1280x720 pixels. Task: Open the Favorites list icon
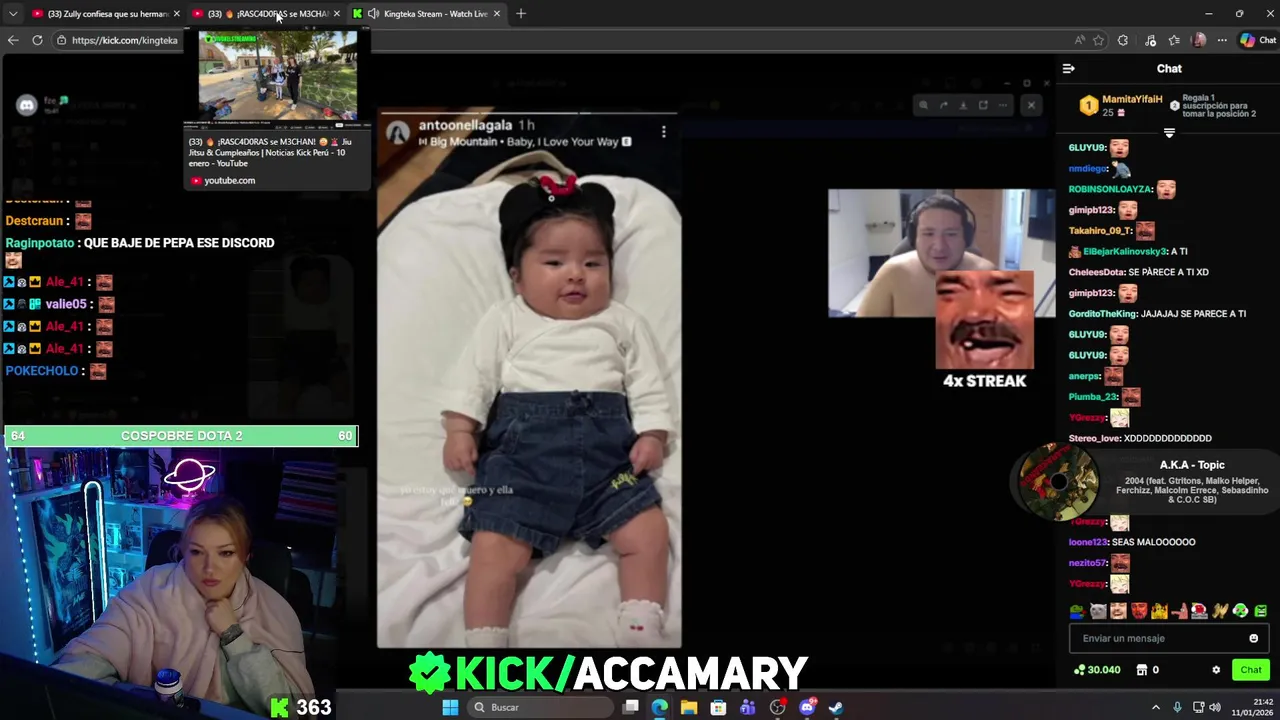tap(1174, 40)
